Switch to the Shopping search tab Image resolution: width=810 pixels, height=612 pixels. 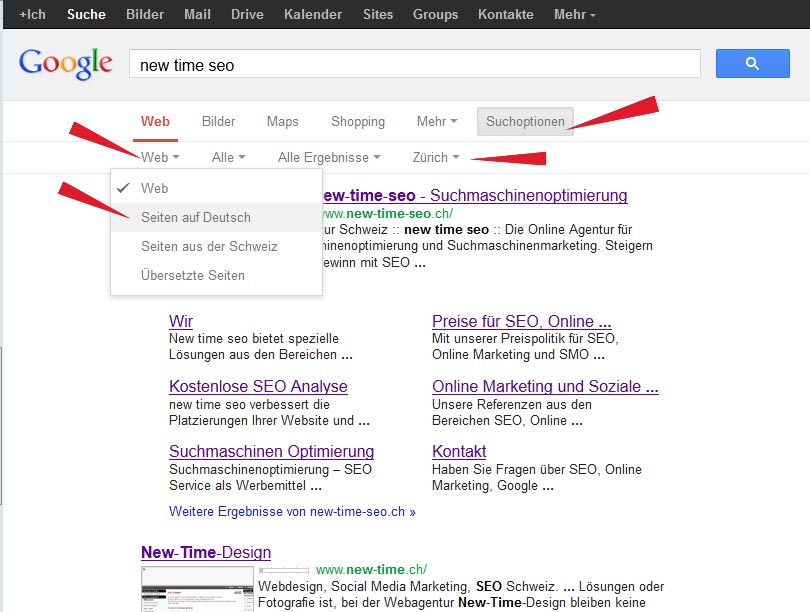coord(358,122)
